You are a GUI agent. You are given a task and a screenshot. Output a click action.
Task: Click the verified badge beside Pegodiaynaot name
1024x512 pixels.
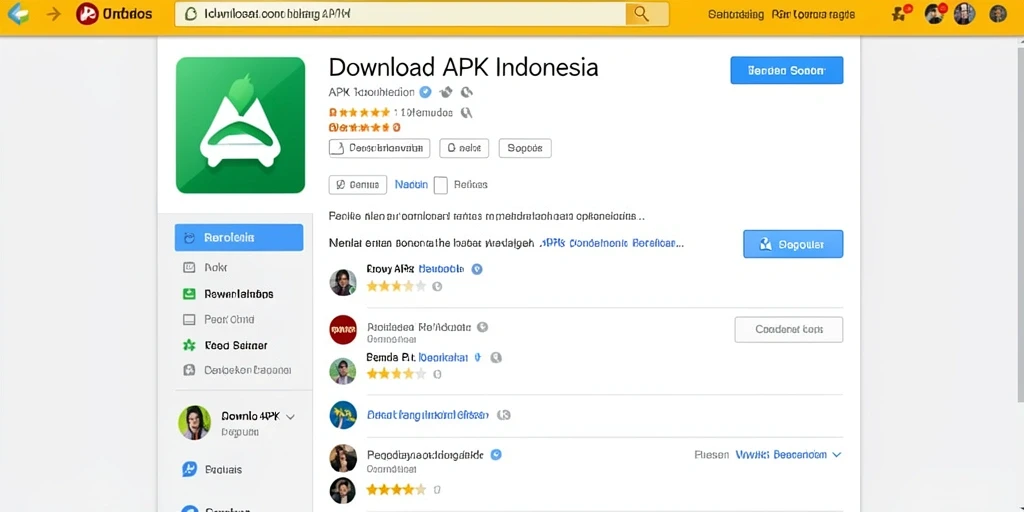[x=496, y=455]
